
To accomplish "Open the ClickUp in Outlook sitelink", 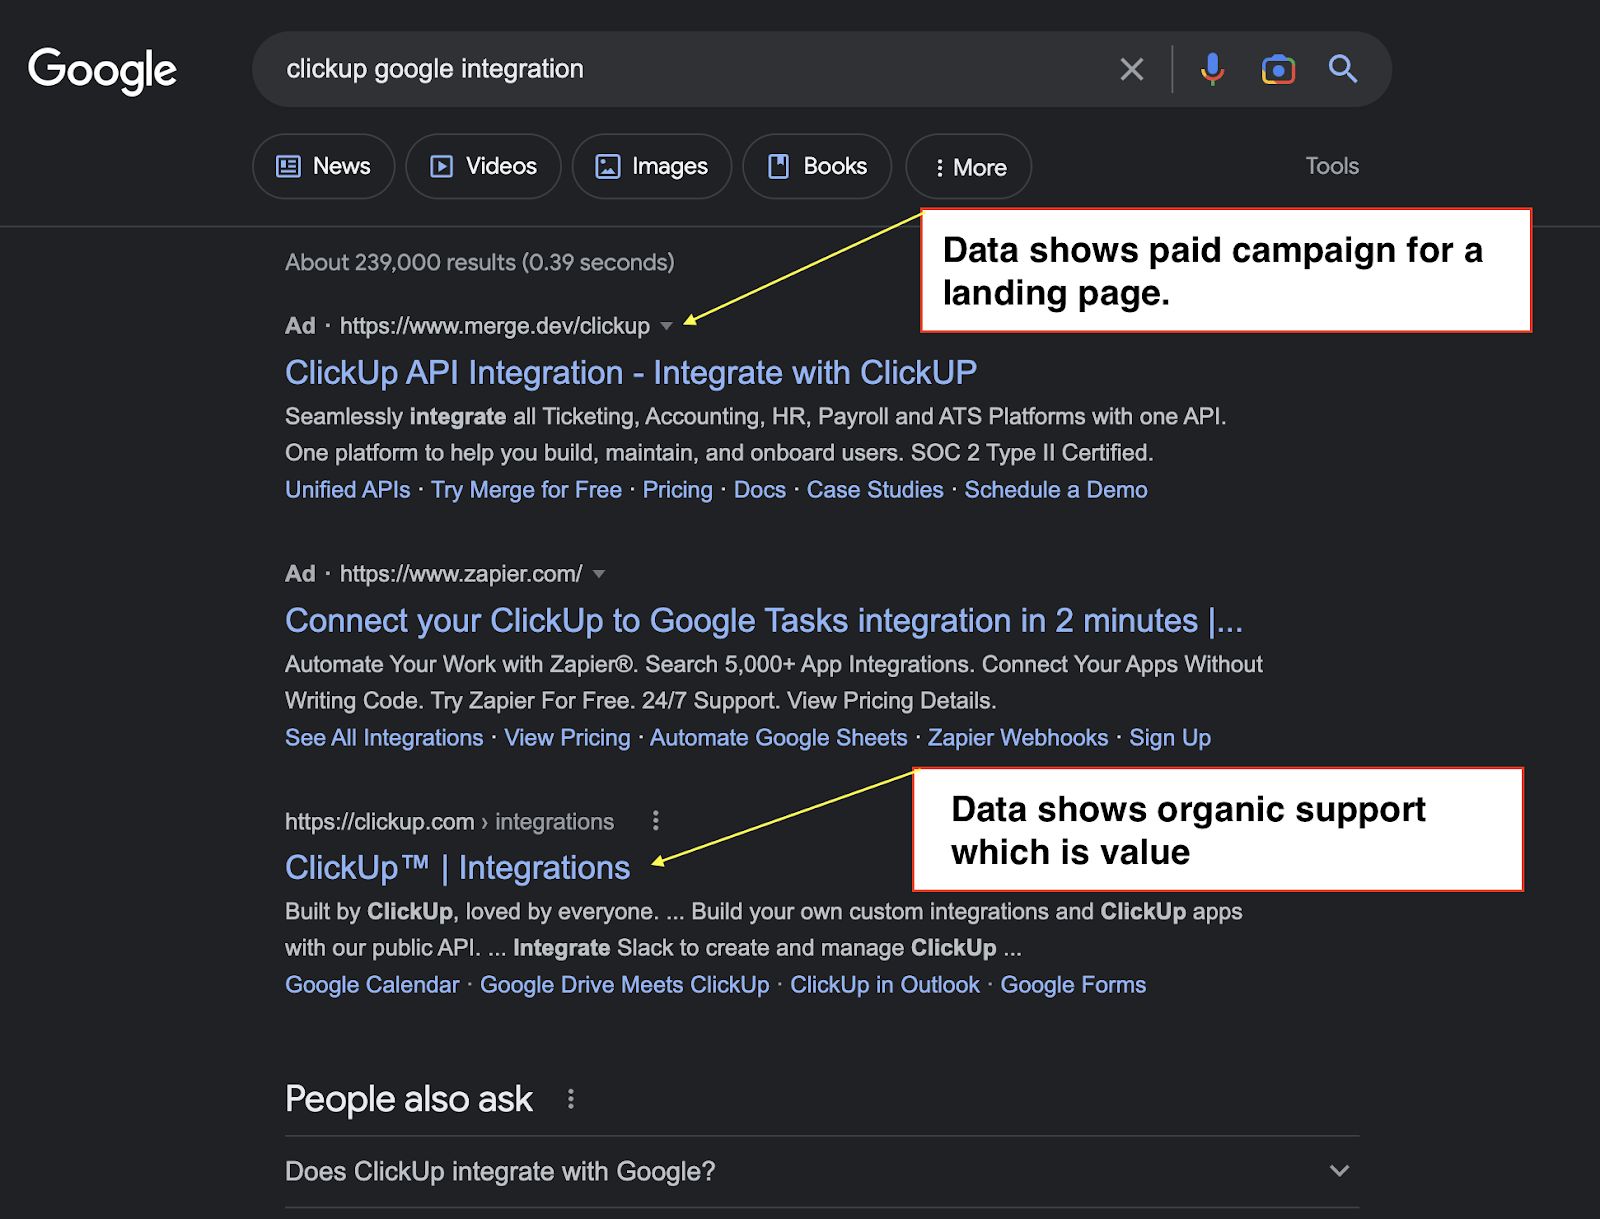I will click(x=885, y=985).
